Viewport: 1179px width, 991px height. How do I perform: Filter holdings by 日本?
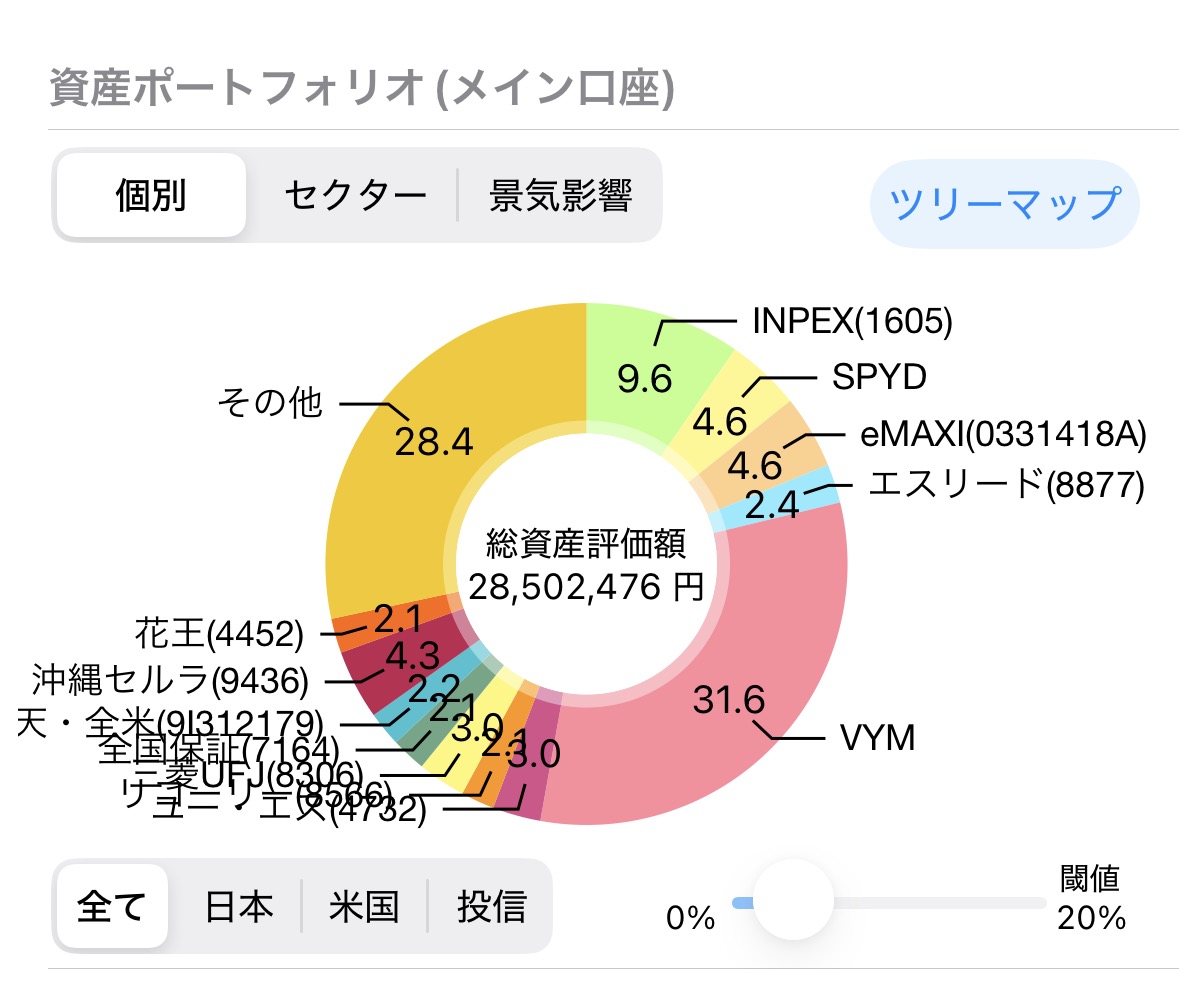click(239, 906)
